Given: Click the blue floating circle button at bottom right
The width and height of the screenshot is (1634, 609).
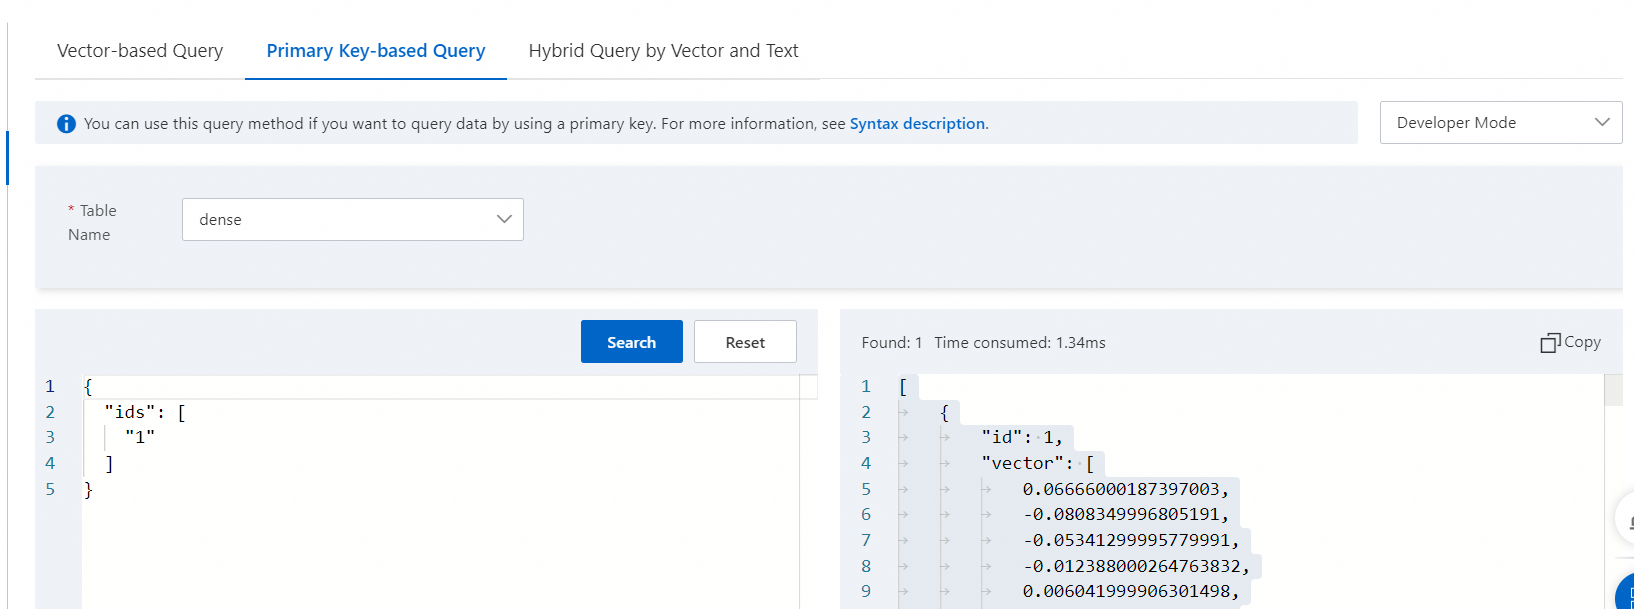Looking at the screenshot, I should (1626, 592).
